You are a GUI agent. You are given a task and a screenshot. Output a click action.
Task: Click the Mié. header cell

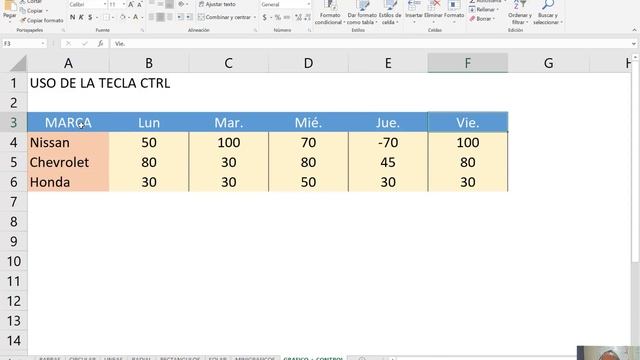pos(308,122)
